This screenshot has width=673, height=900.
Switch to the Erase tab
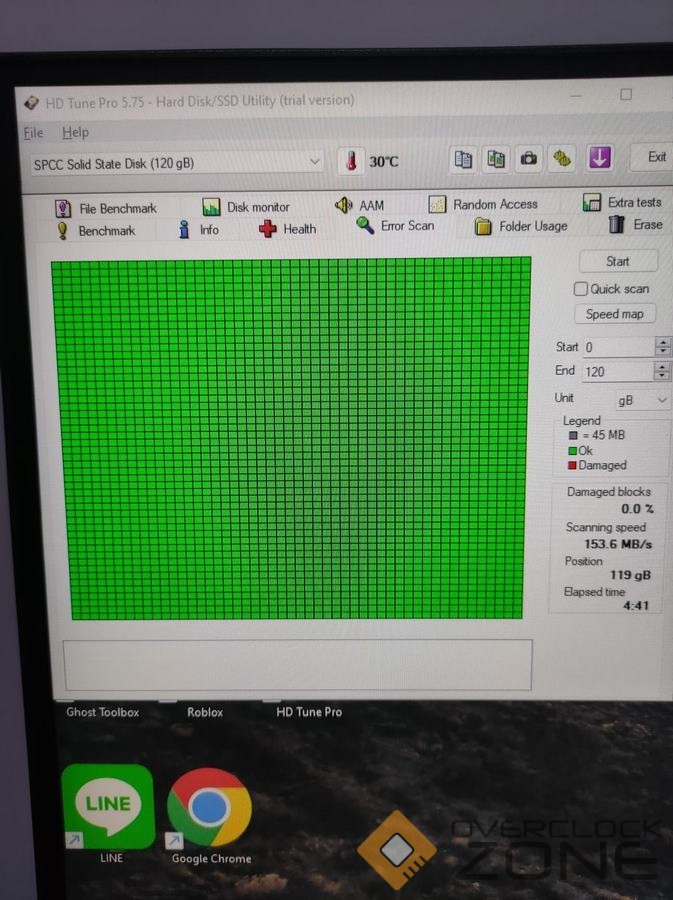[x=636, y=224]
